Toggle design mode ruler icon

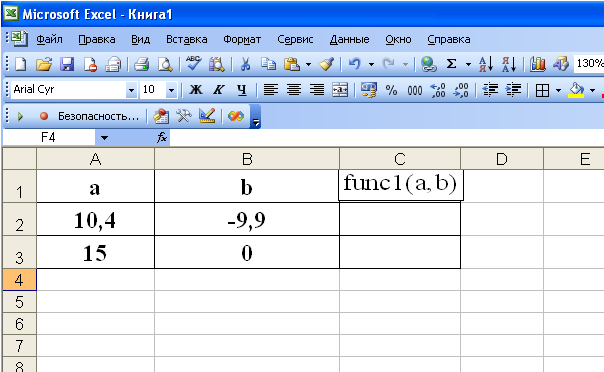[x=207, y=116]
